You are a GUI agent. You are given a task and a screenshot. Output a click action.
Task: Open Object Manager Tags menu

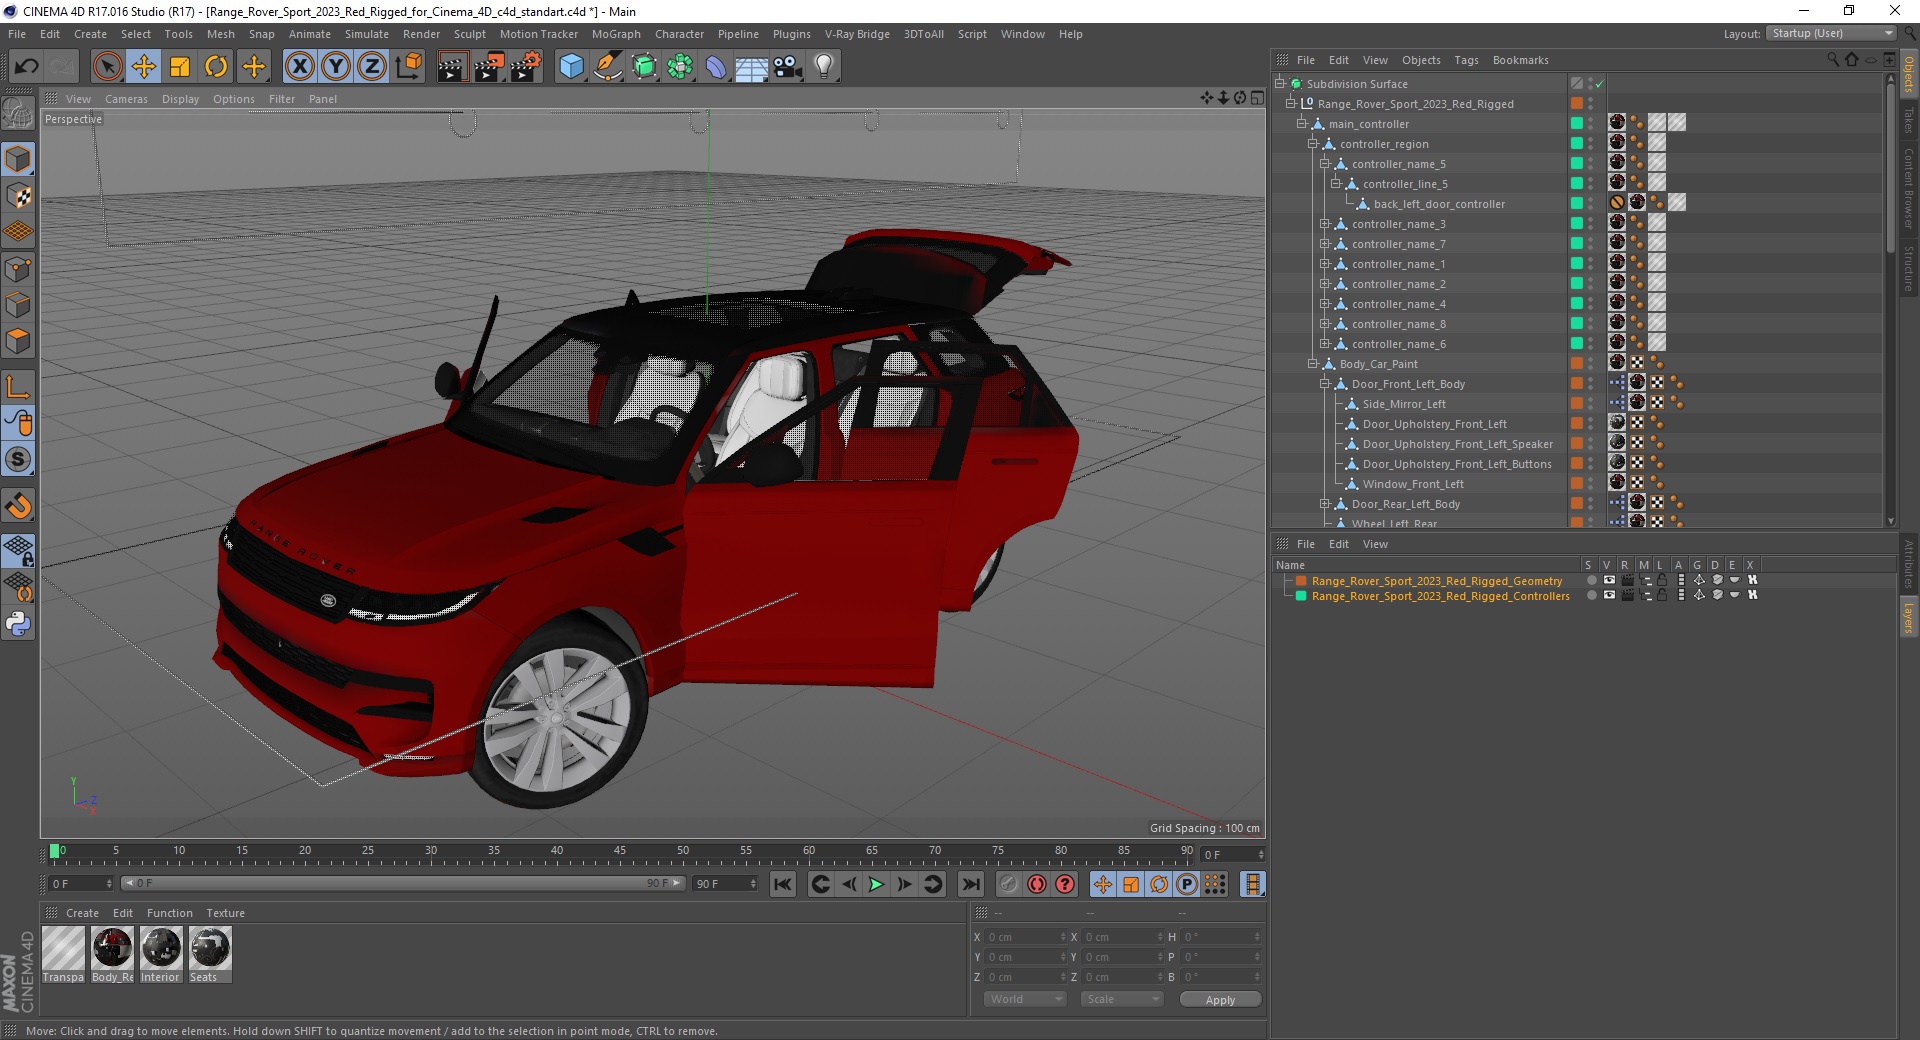pos(1466,60)
